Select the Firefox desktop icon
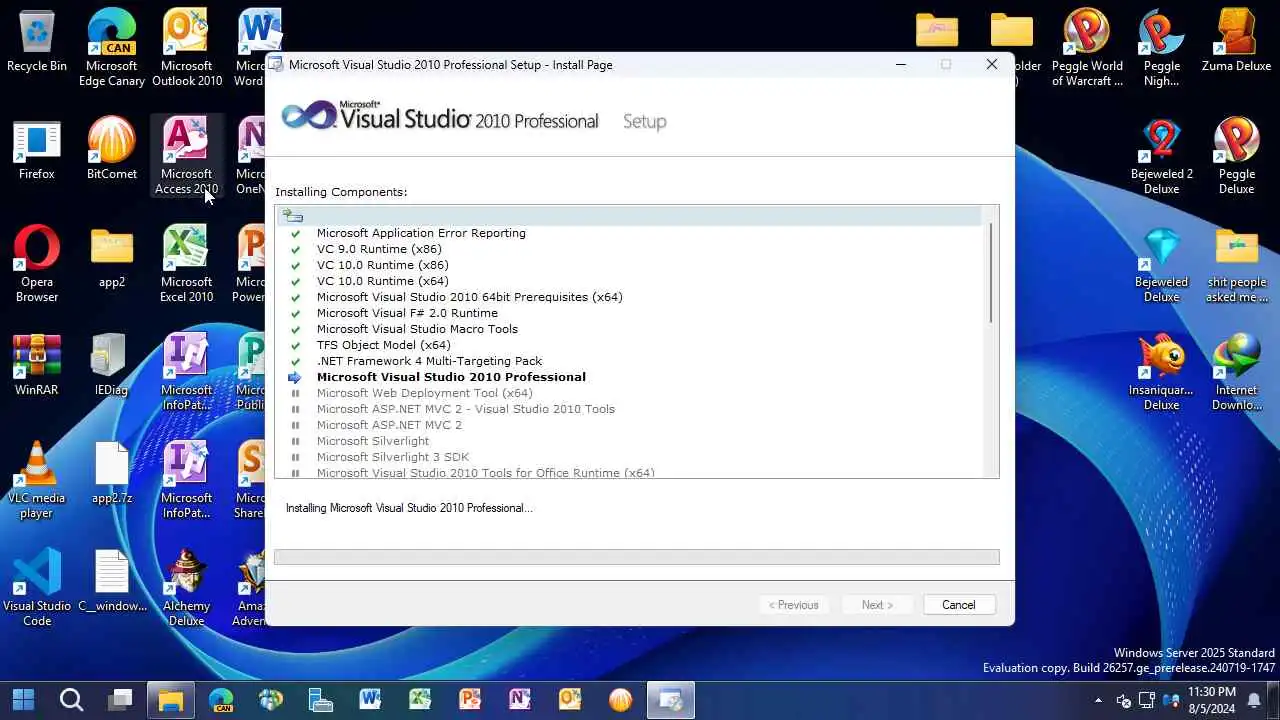The width and height of the screenshot is (1280, 720). pyautogui.click(x=37, y=150)
